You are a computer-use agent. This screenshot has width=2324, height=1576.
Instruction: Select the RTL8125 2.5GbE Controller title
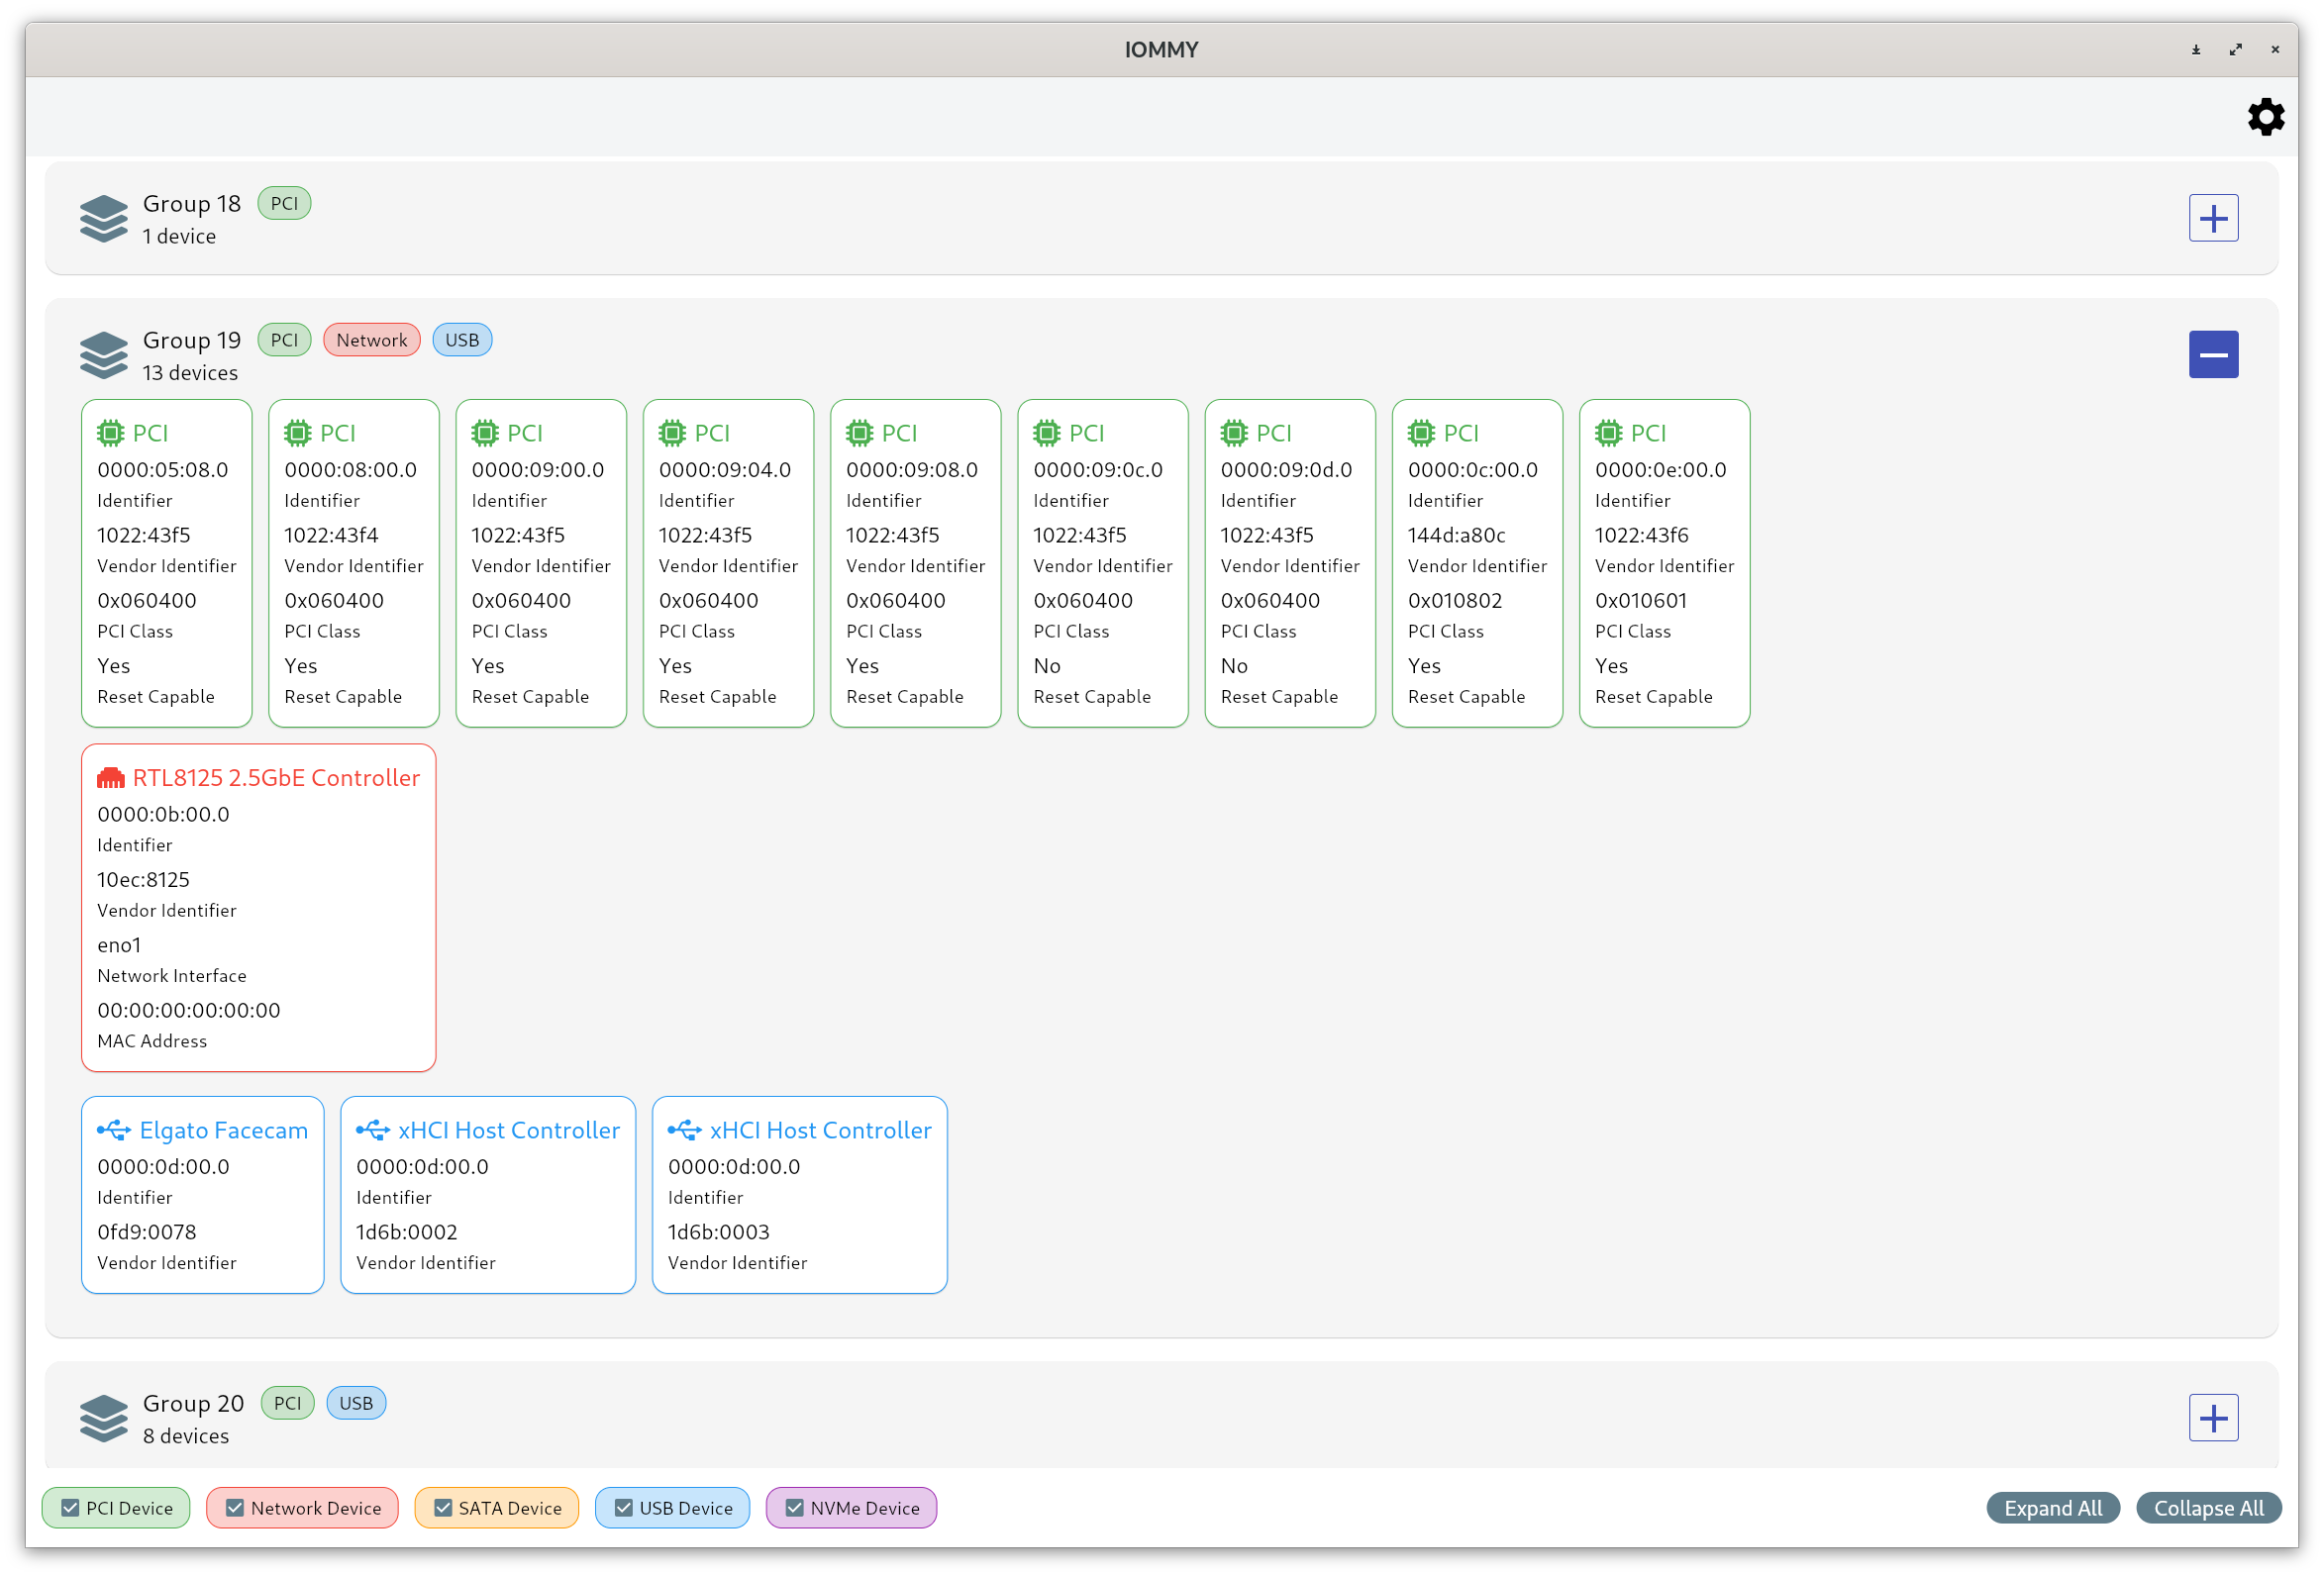[276, 778]
